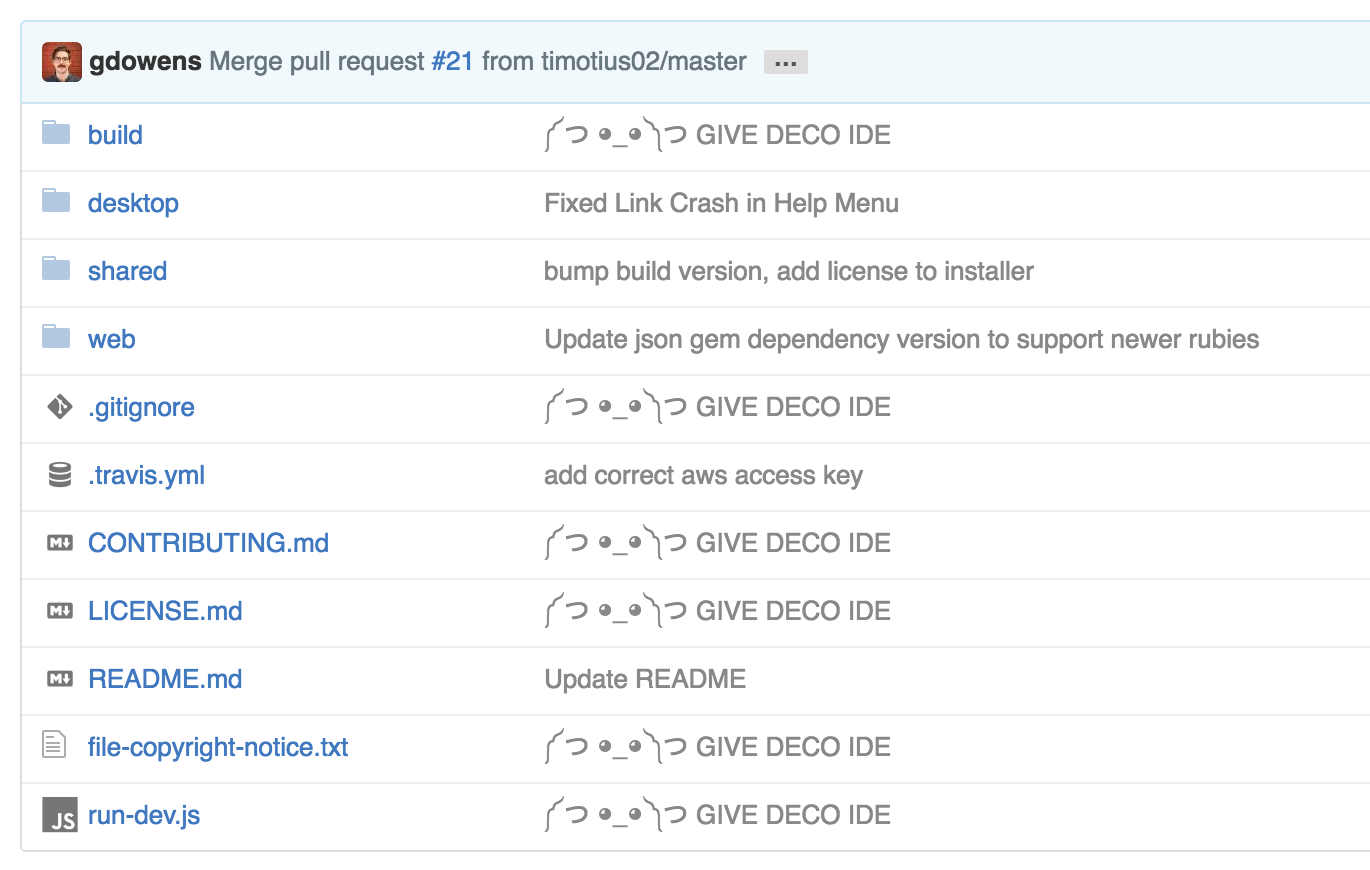Click the 'Fixed Link Crash in Help Menu' commit message
The height and width of the screenshot is (870, 1370).
[x=720, y=202]
